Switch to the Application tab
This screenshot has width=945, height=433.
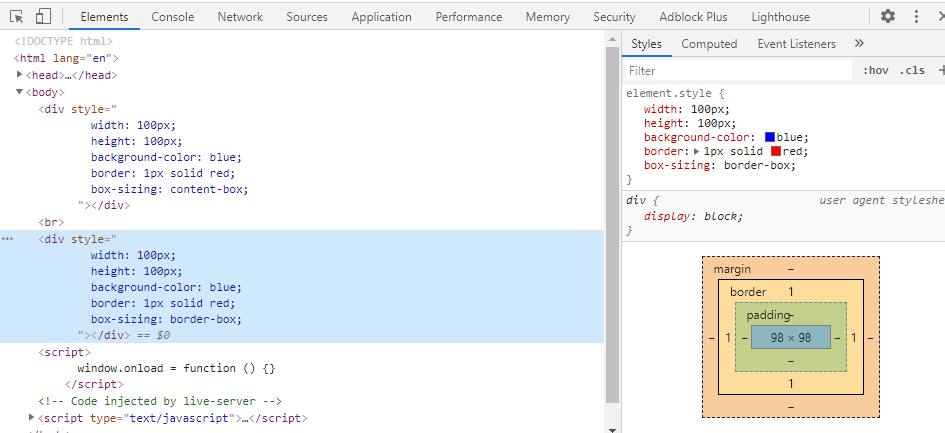(x=381, y=17)
